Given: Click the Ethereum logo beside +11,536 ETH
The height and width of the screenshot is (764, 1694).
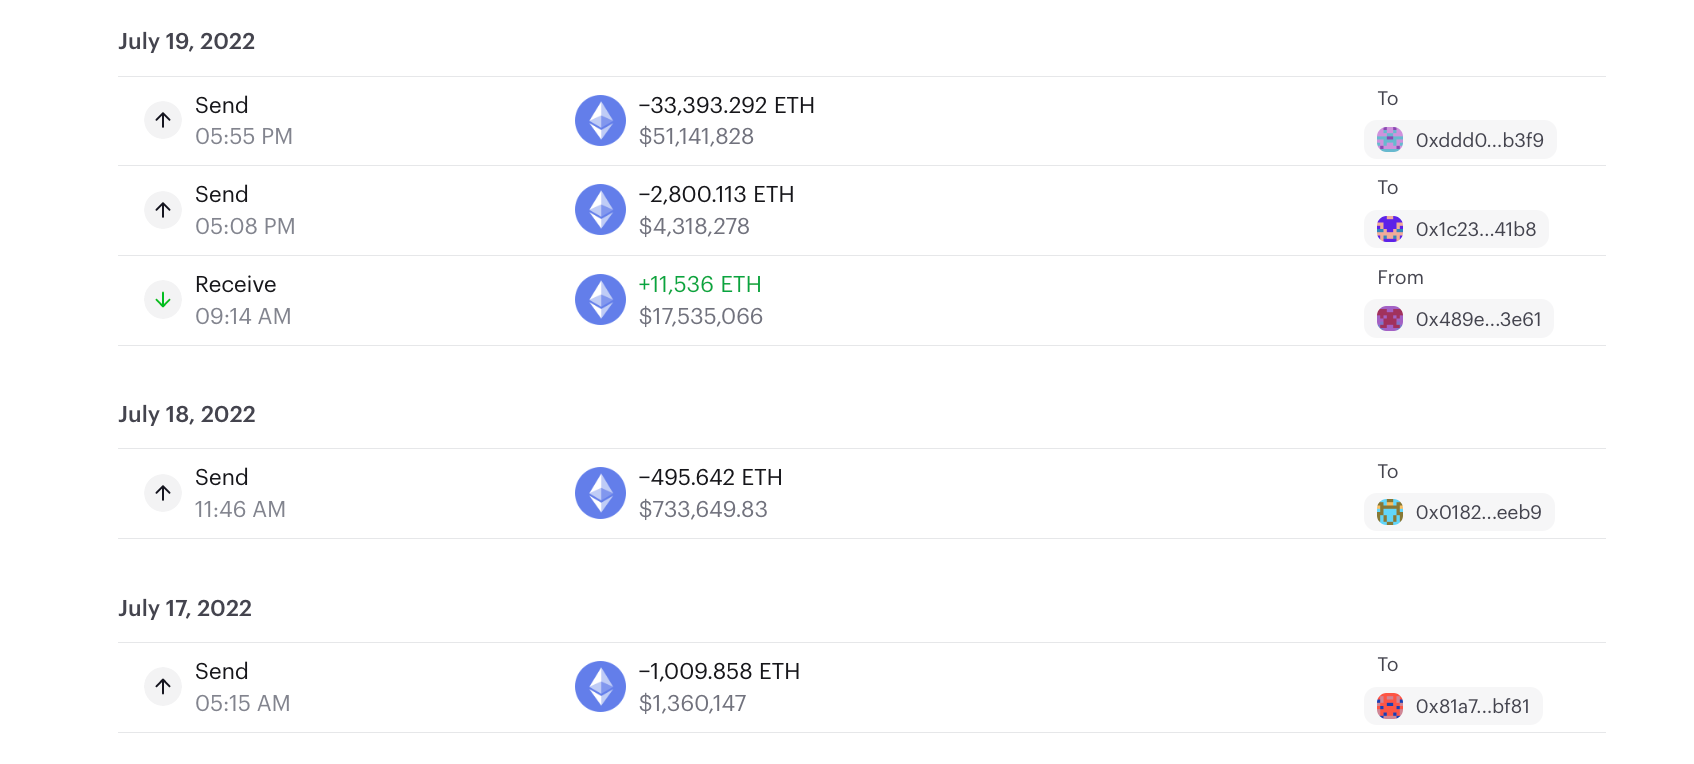Looking at the screenshot, I should click(600, 300).
